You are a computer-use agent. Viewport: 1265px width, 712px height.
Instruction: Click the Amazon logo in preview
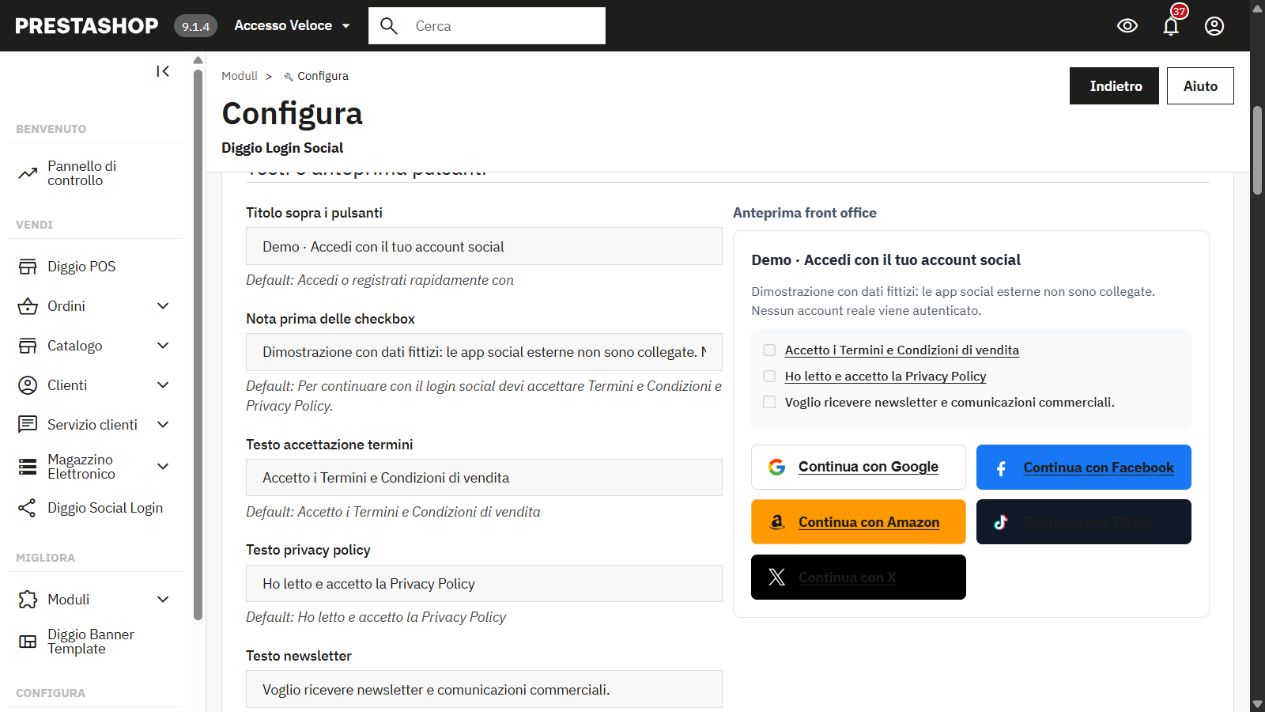click(777, 522)
